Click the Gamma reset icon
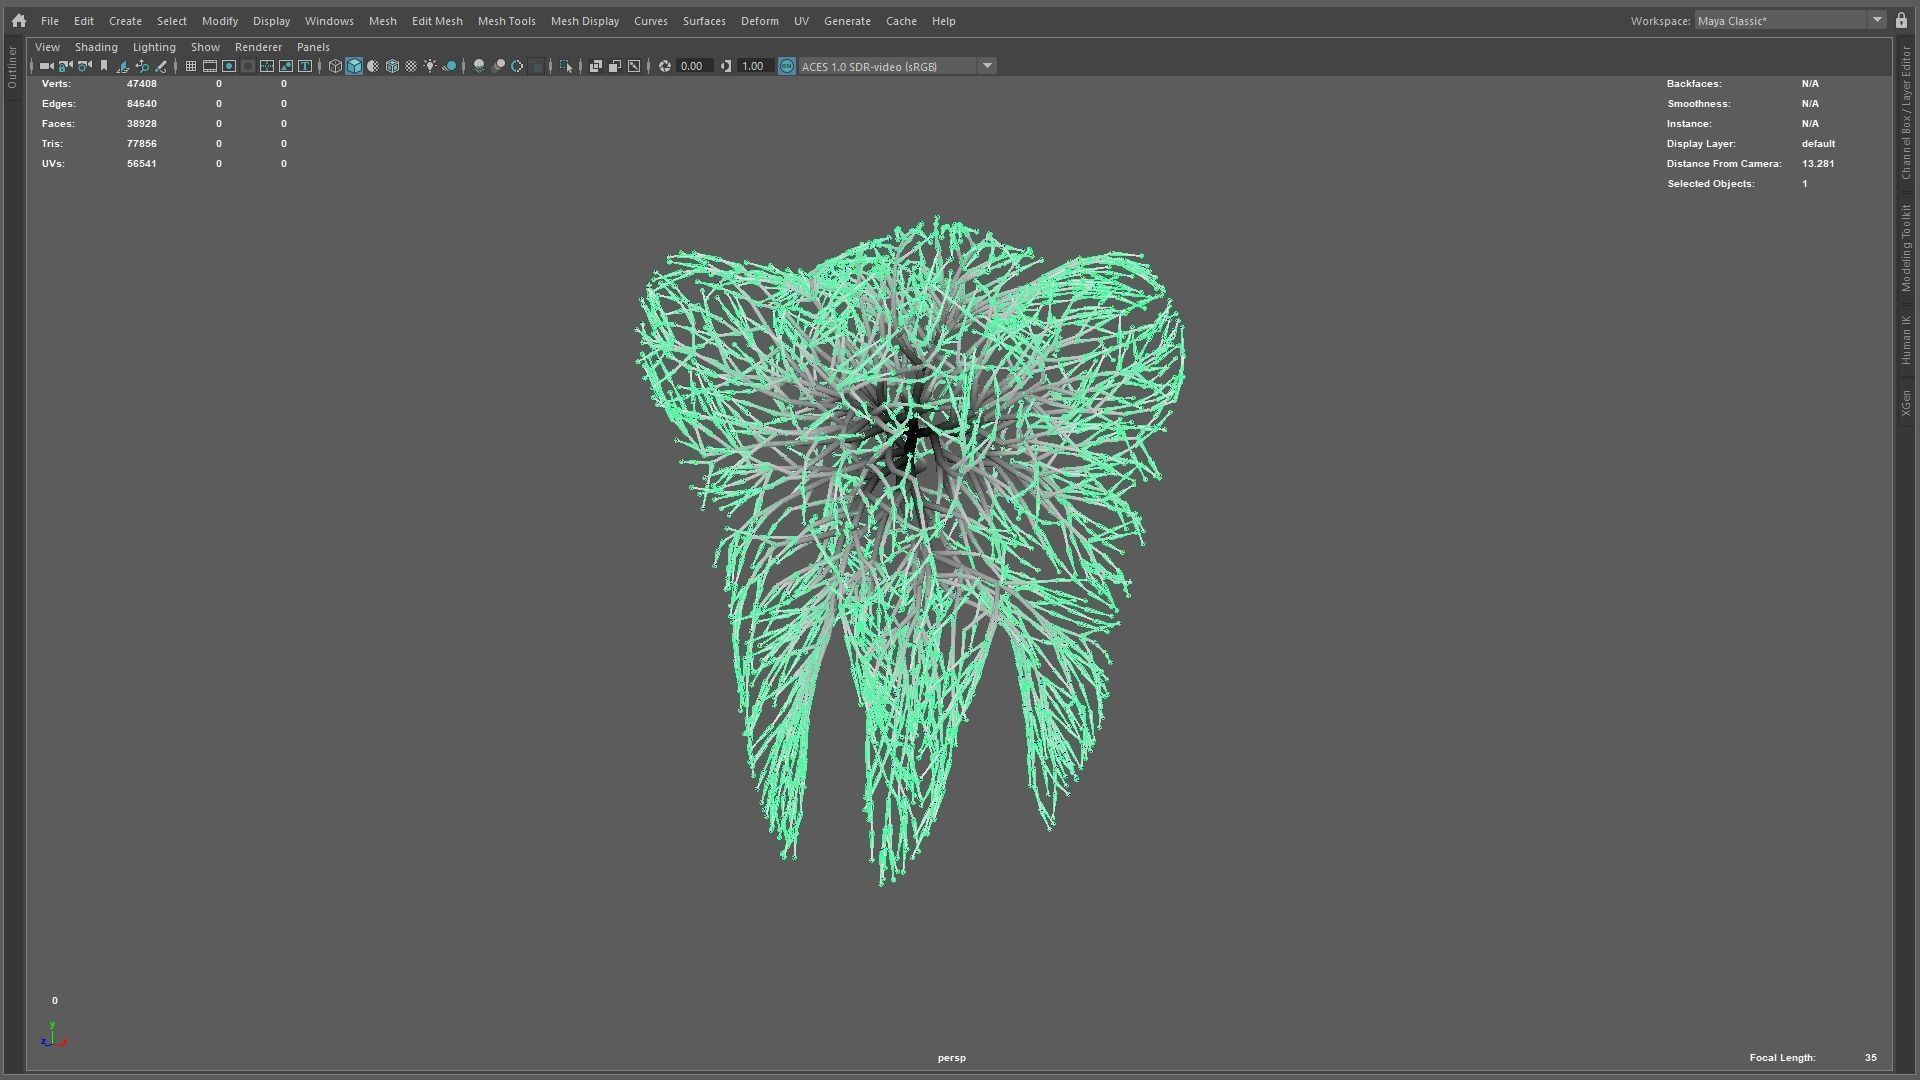1920x1080 pixels. (726, 66)
